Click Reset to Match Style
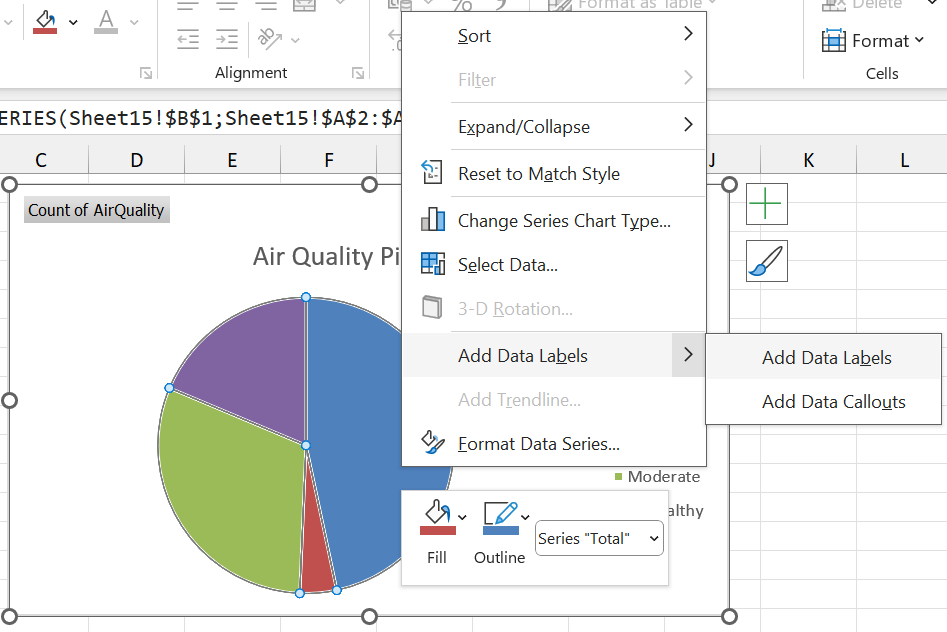Viewport: 947px width, 632px height. coord(538,174)
